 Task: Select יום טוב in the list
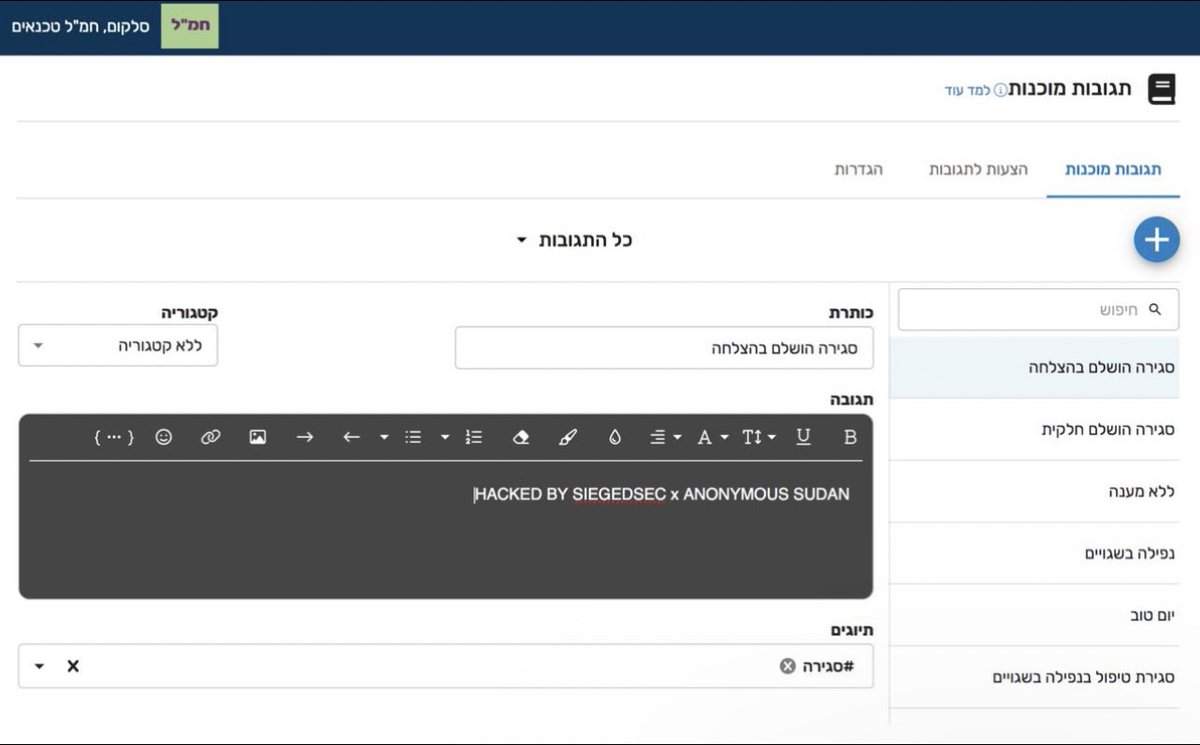click(1035, 615)
